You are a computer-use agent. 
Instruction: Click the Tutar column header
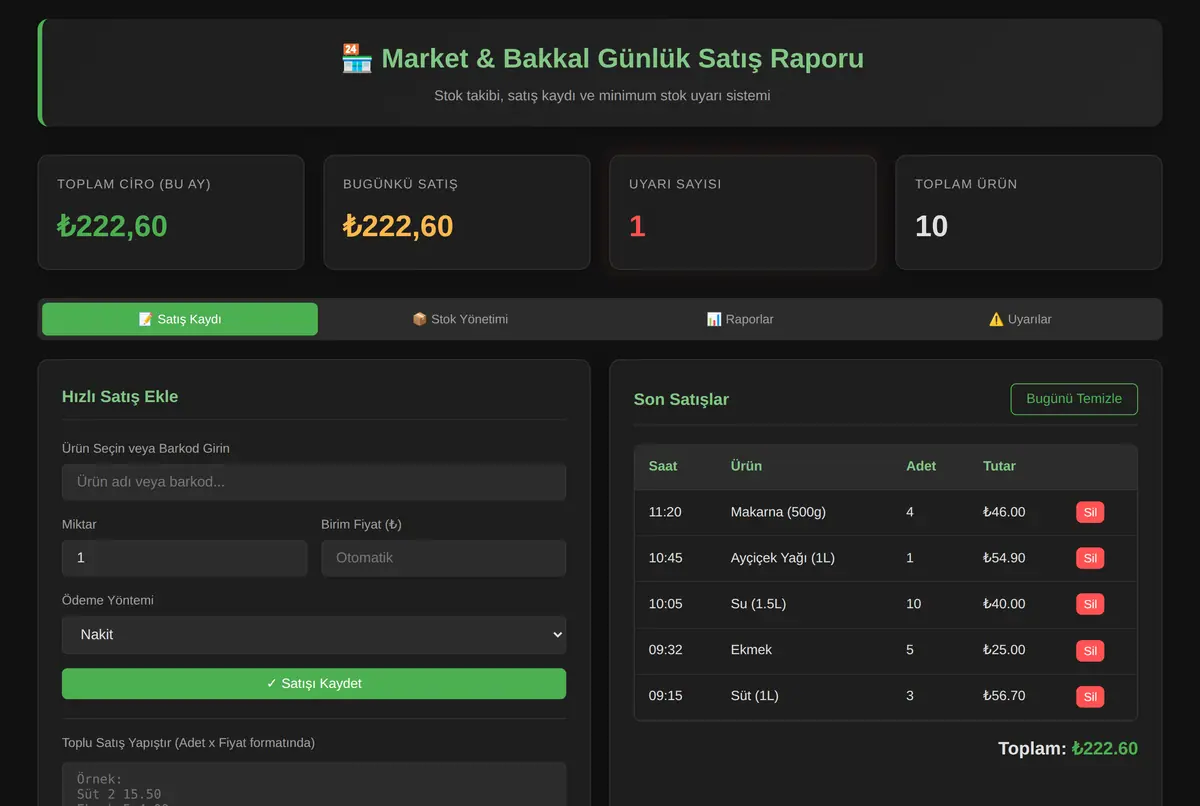[x=999, y=466]
